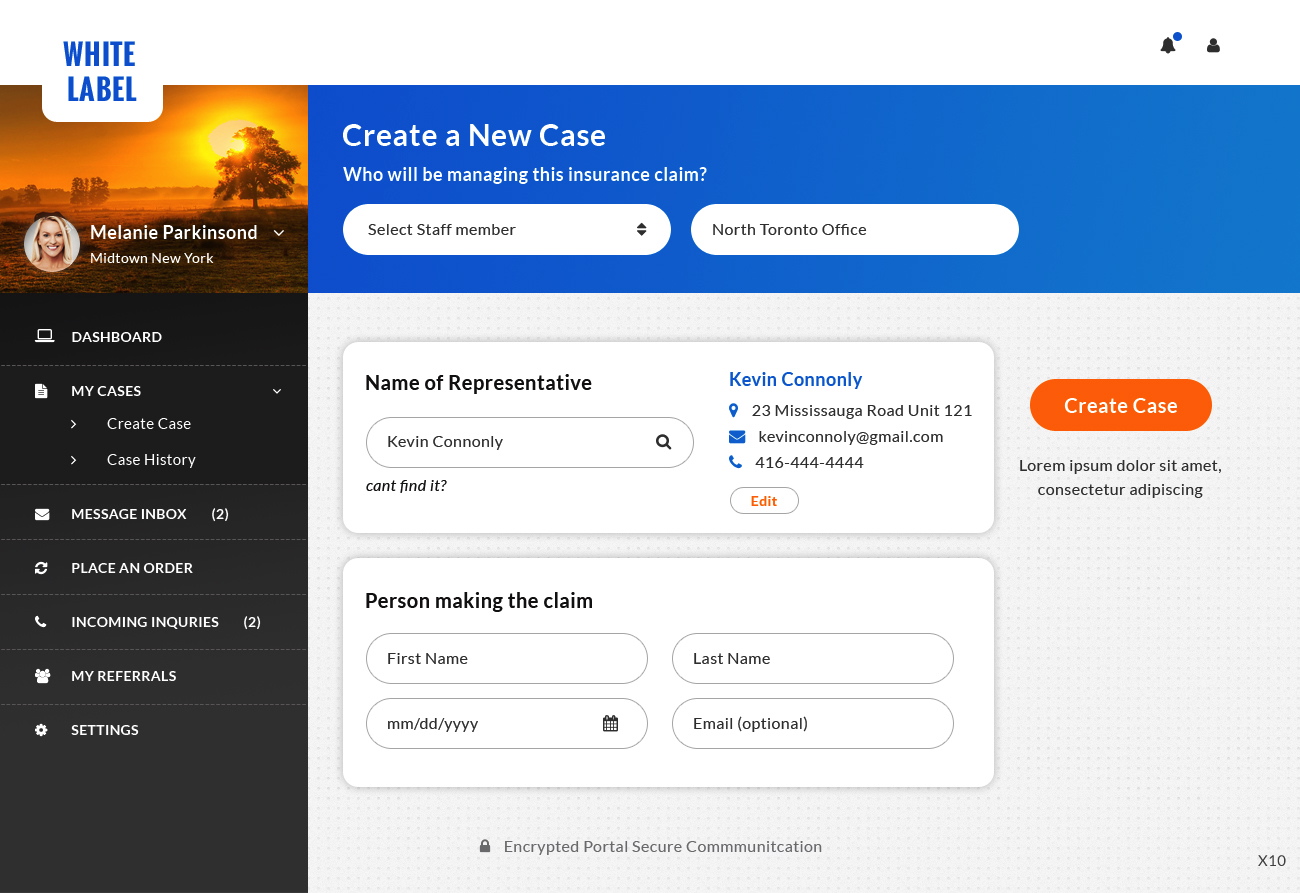This screenshot has height=893, width=1300.
Task: Click the Settings gear icon in sidebar
Action: (41, 730)
